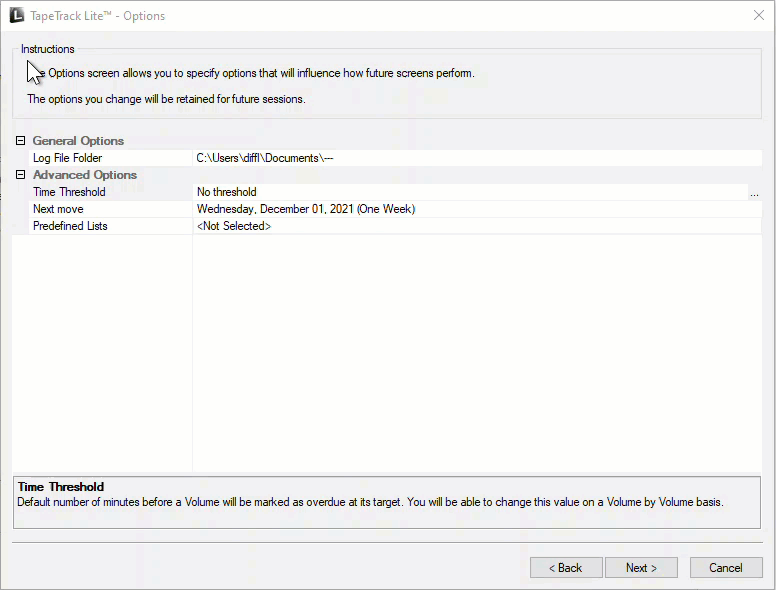Click the Time Threshold description heading at the bottom
Screen dimensions: 776x590
(61, 487)
